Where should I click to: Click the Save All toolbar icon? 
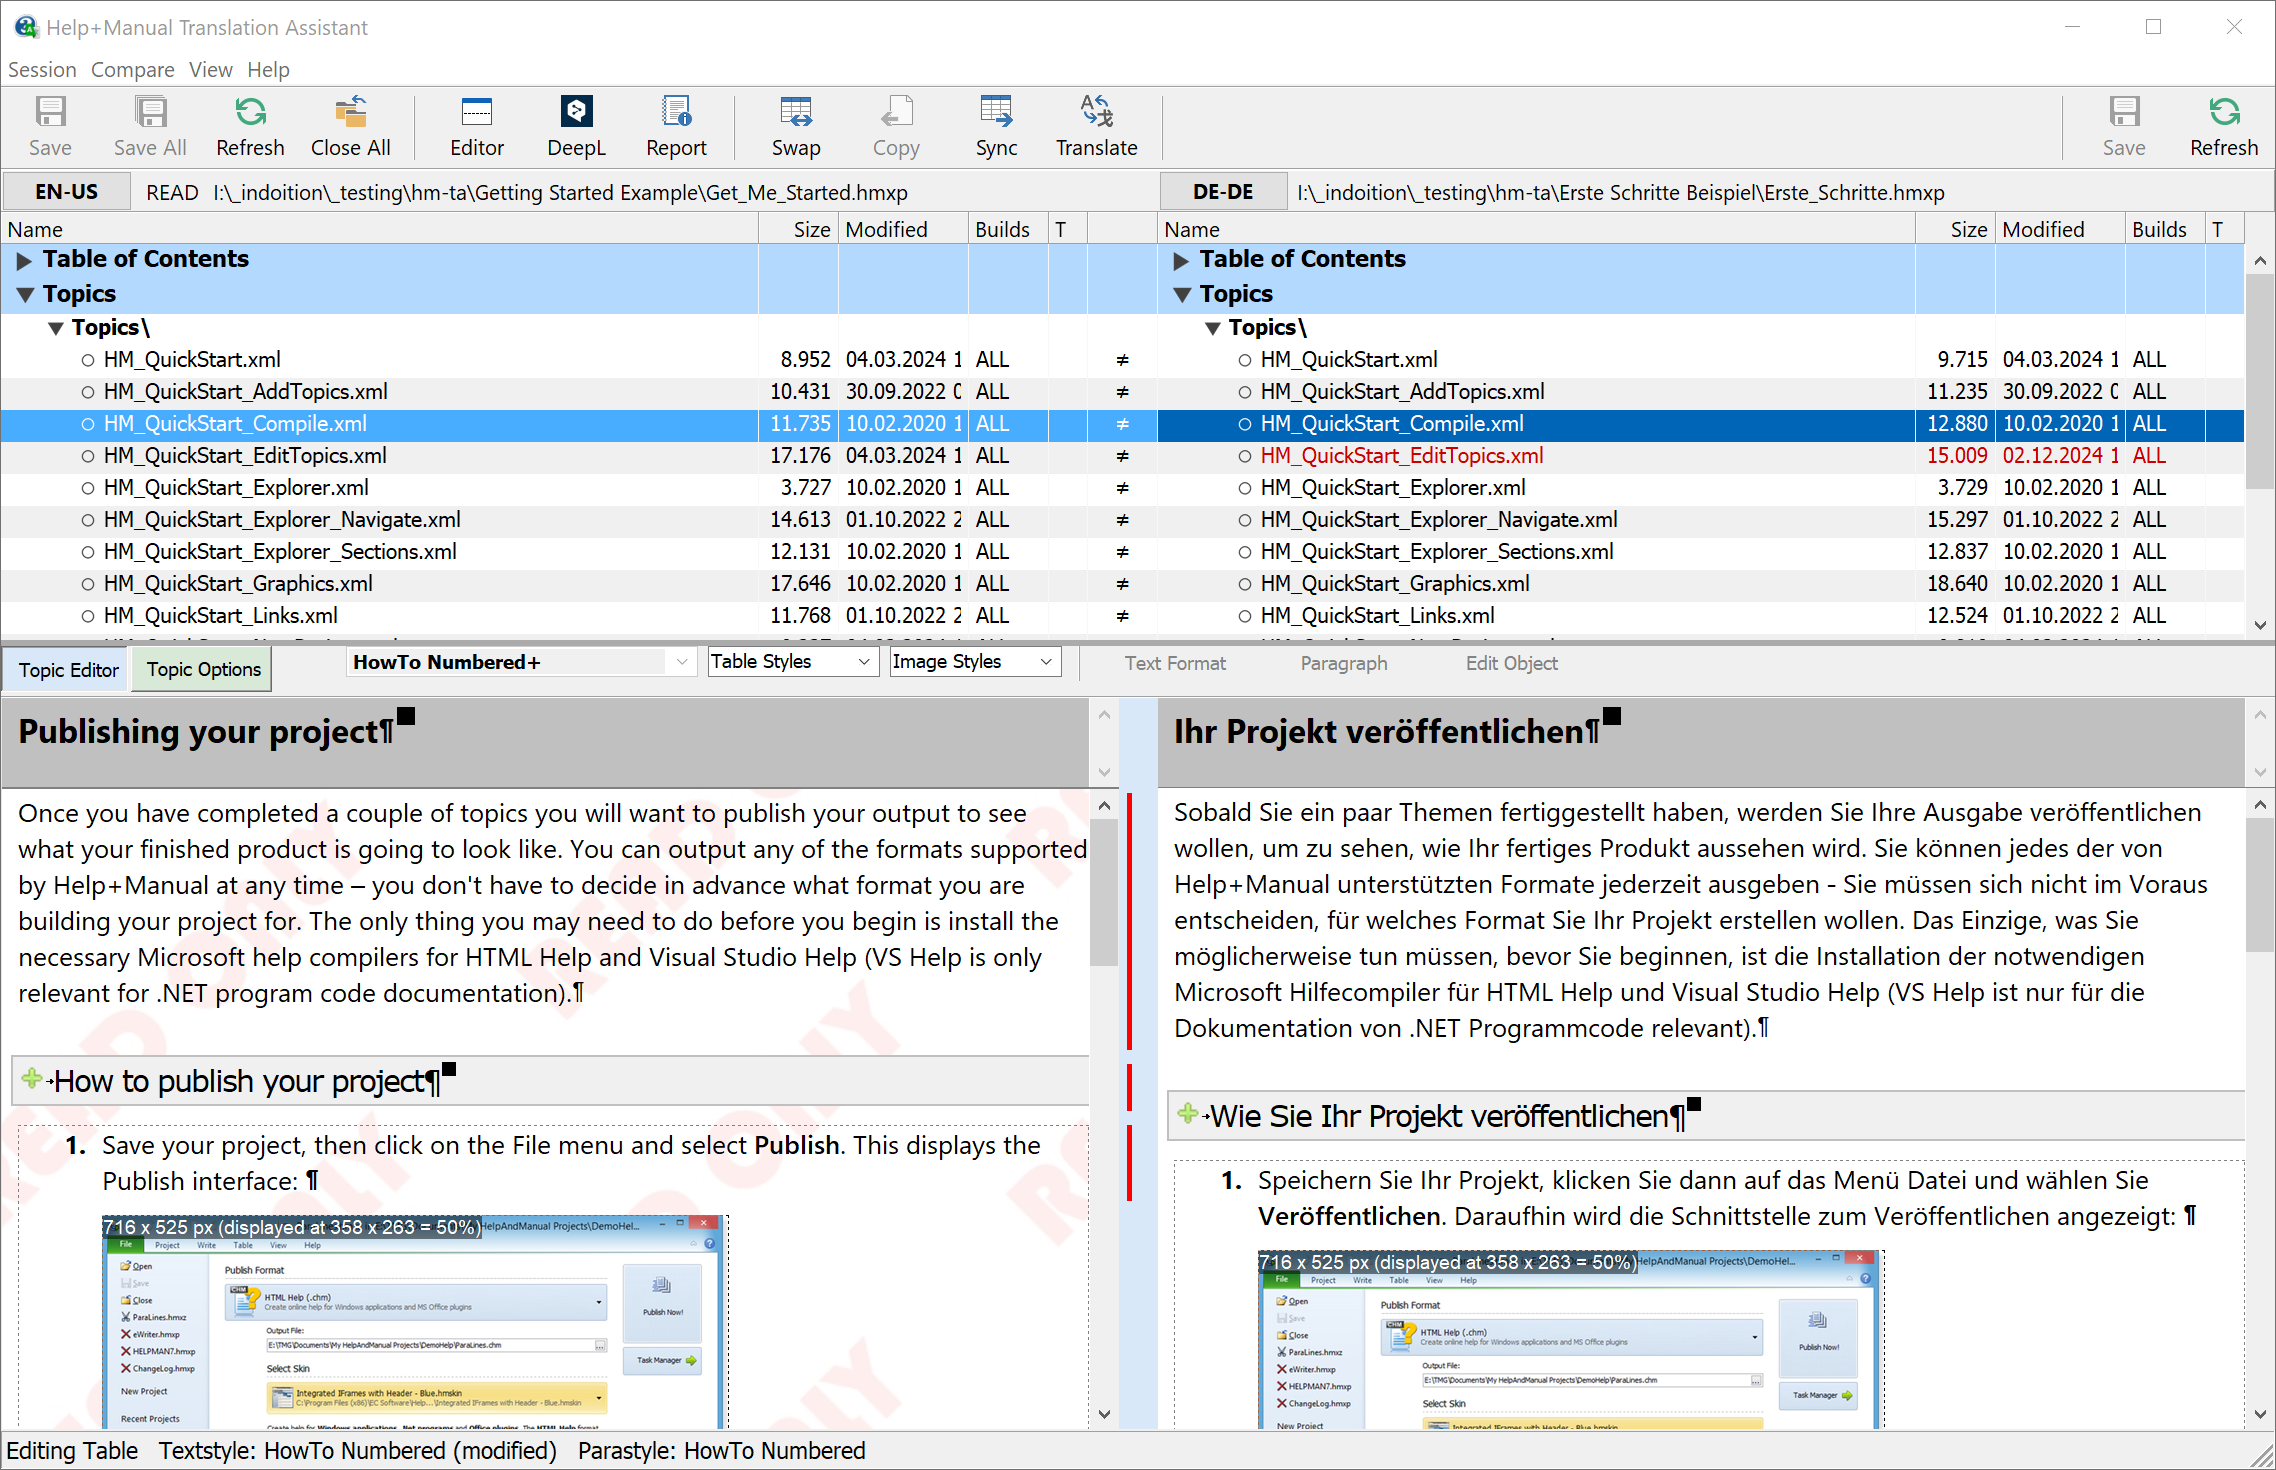coord(150,126)
